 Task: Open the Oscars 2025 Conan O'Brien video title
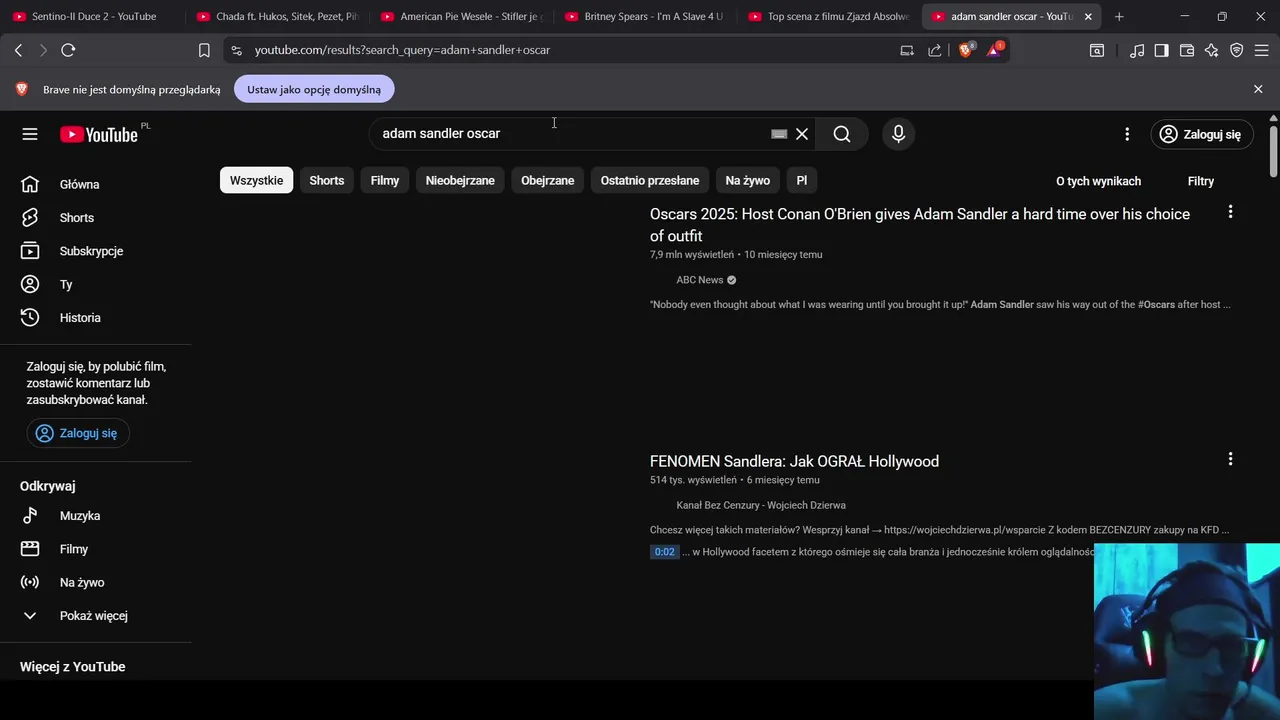[x=920, y=225]
